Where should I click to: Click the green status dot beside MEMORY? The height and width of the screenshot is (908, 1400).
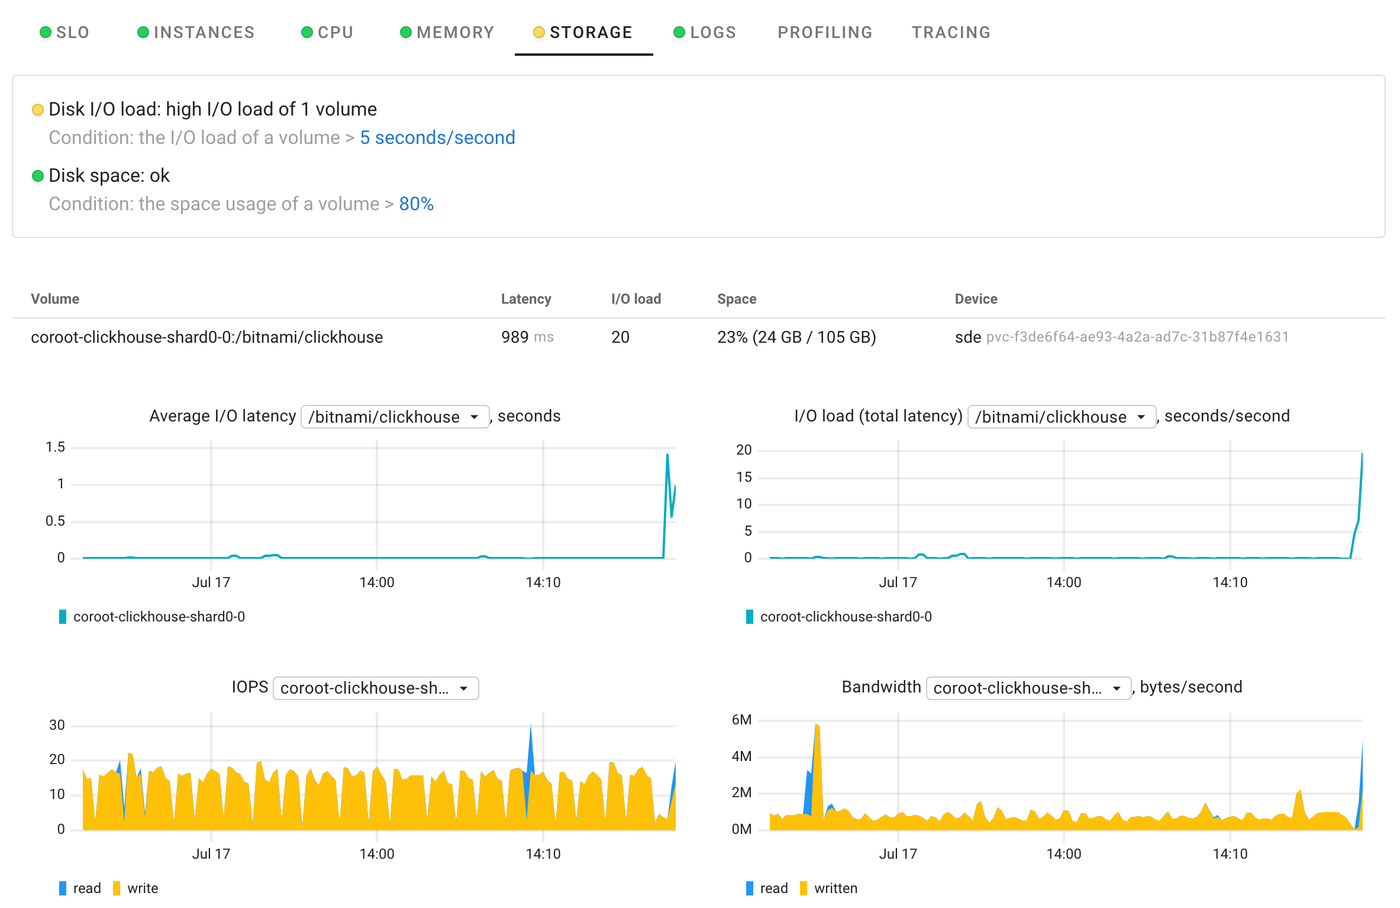[x=406, y=32]
